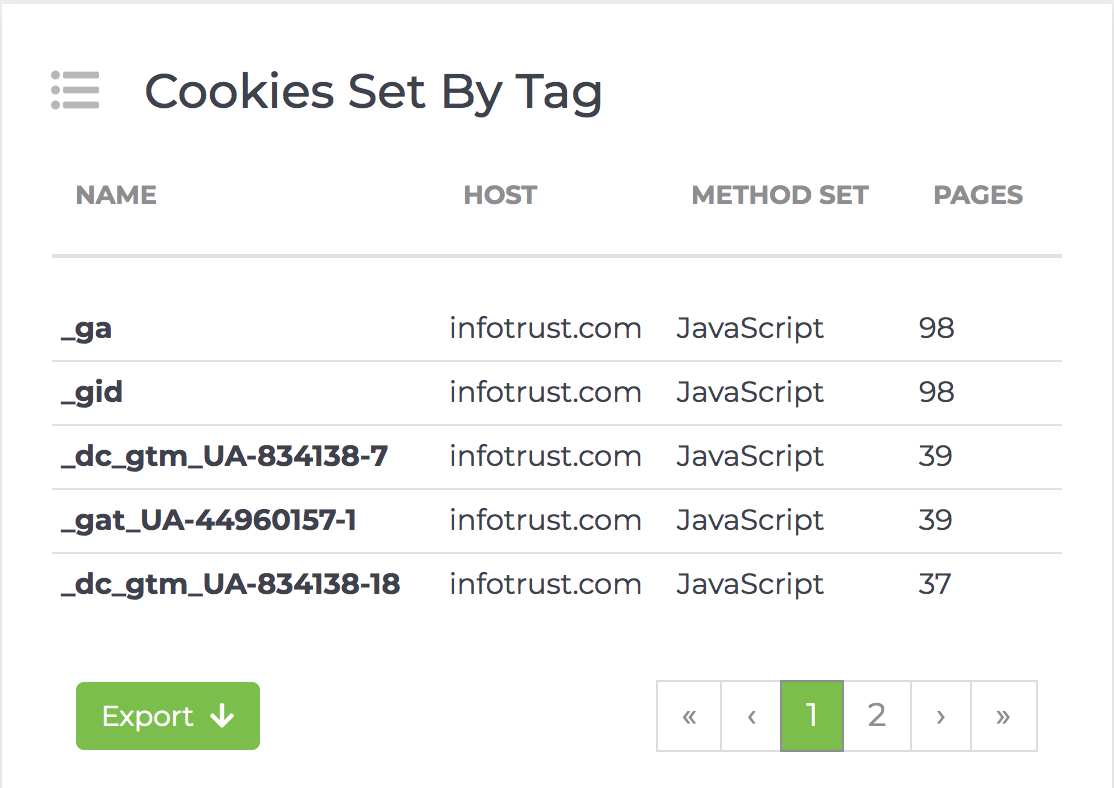Go to next page with single-right arrow

[941, 716]
